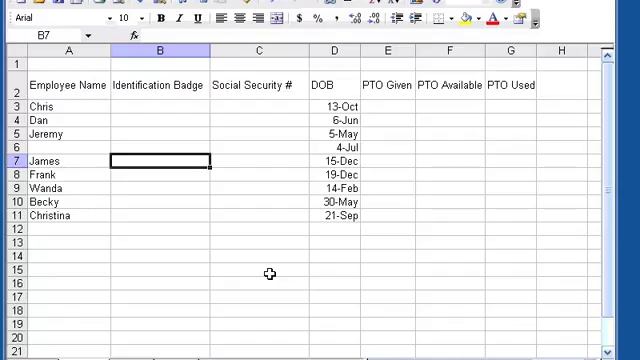Click the vertical scrollbar down arrow
This screenshot has height=360, width=640.
[x=607, y=352]
